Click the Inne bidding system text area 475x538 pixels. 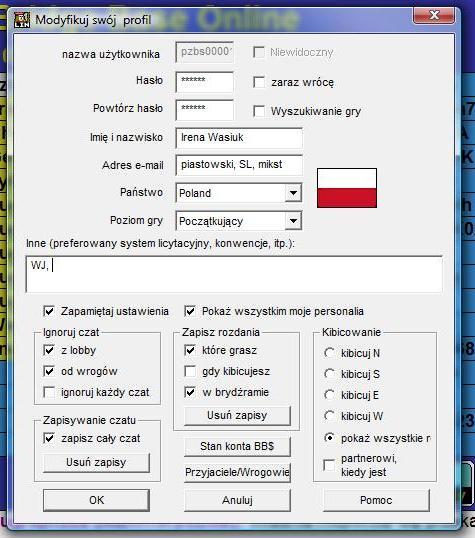(x=234, y=274)
